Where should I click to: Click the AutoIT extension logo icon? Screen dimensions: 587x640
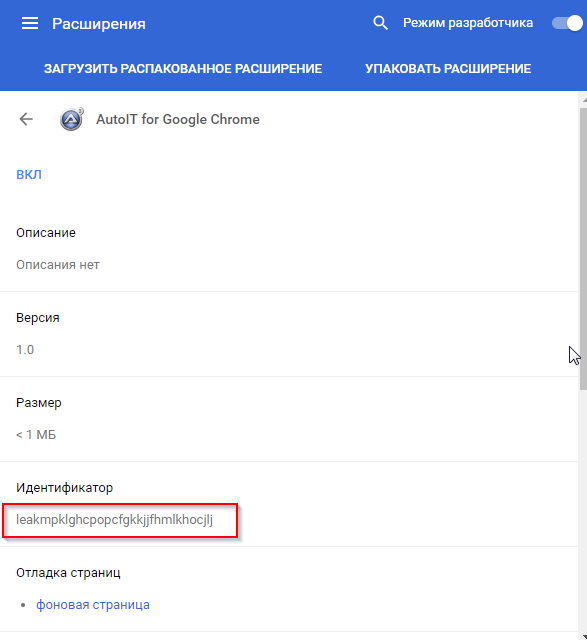click(71, 119)
